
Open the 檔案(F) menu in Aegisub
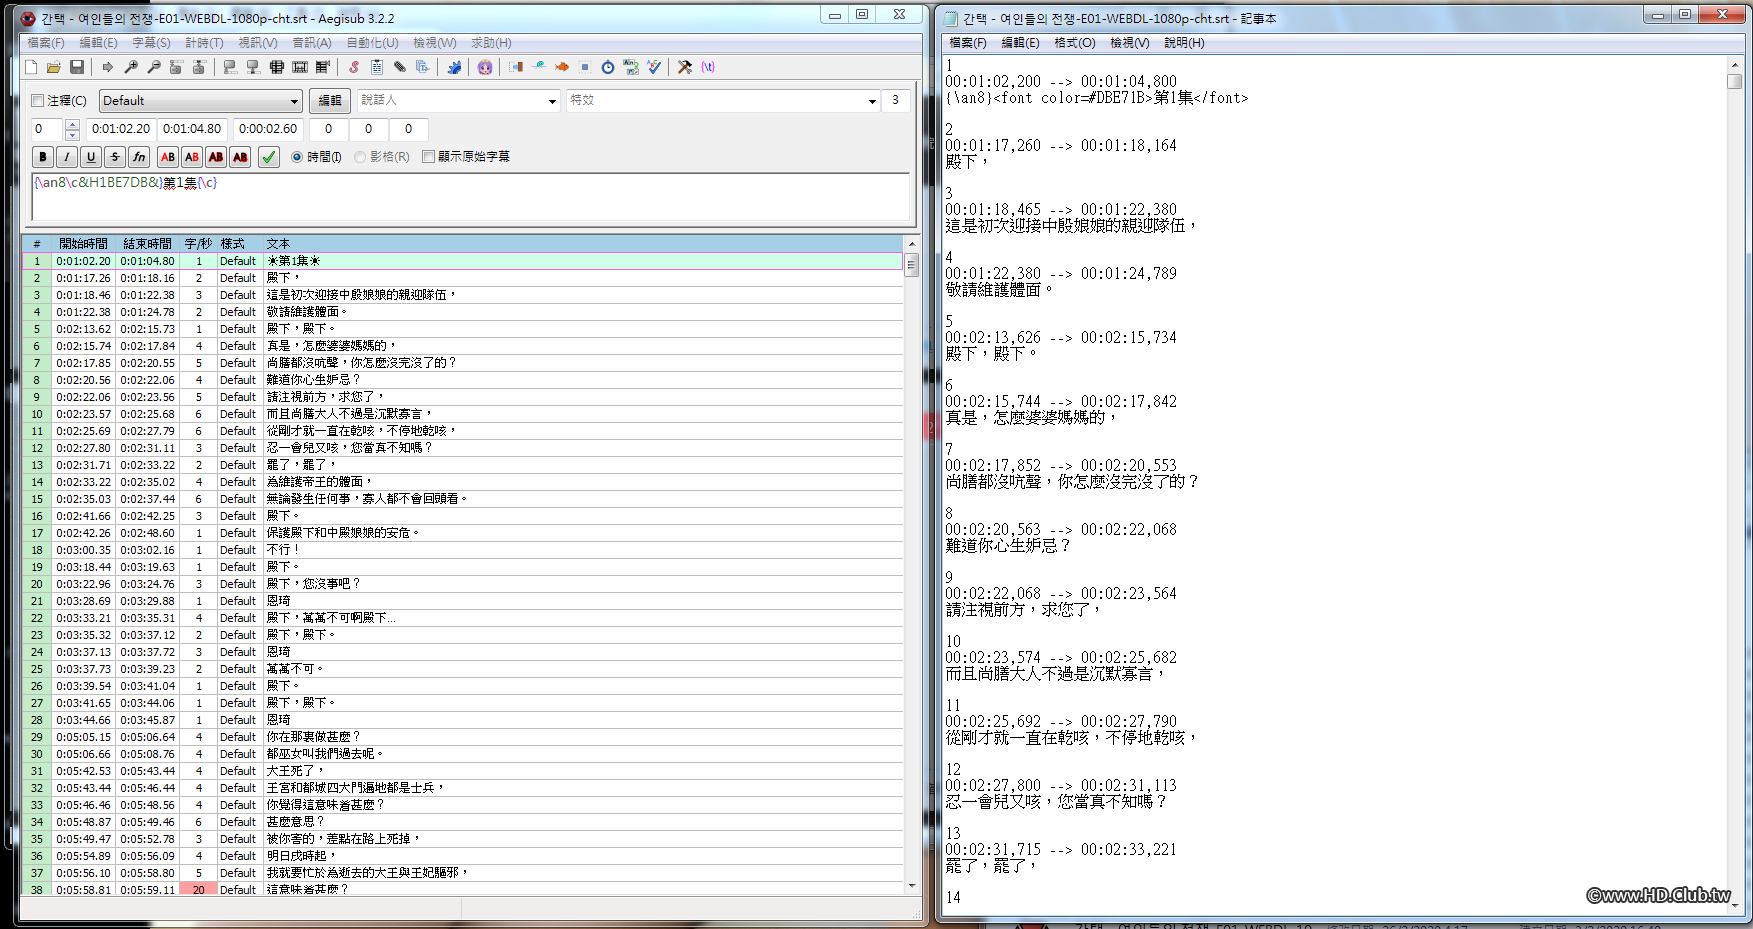pos(46,43)
